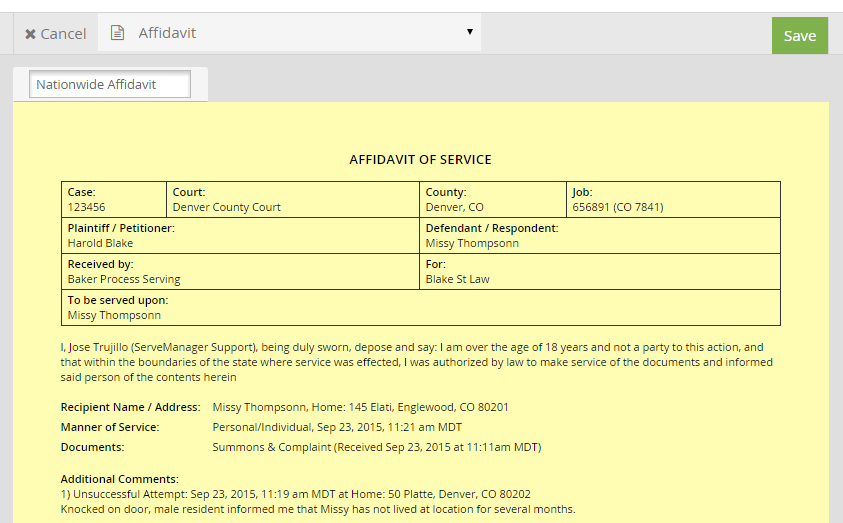Click plaintiff name Harold Blake
The image size is (843, 523).
coord(100,243)
